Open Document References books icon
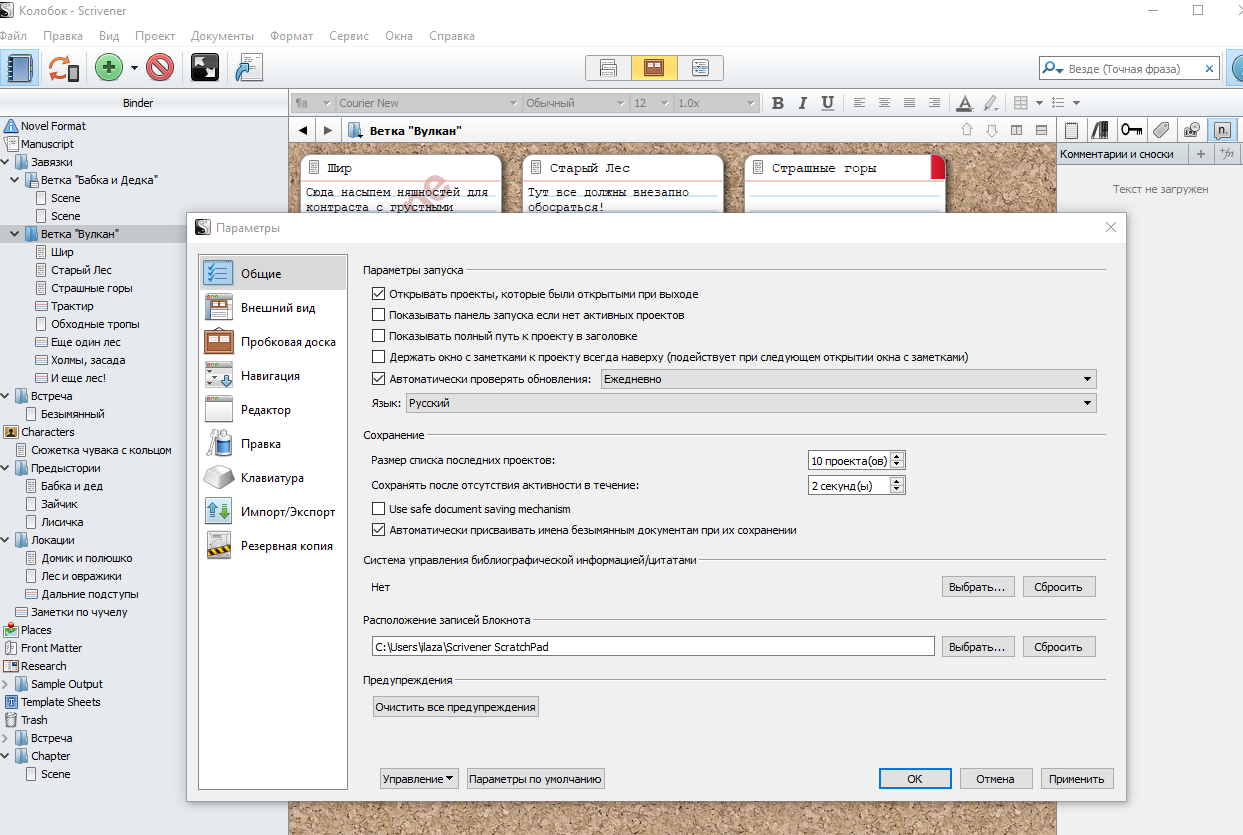The height and width of the screenshot is (835, 1243). 1101,130
